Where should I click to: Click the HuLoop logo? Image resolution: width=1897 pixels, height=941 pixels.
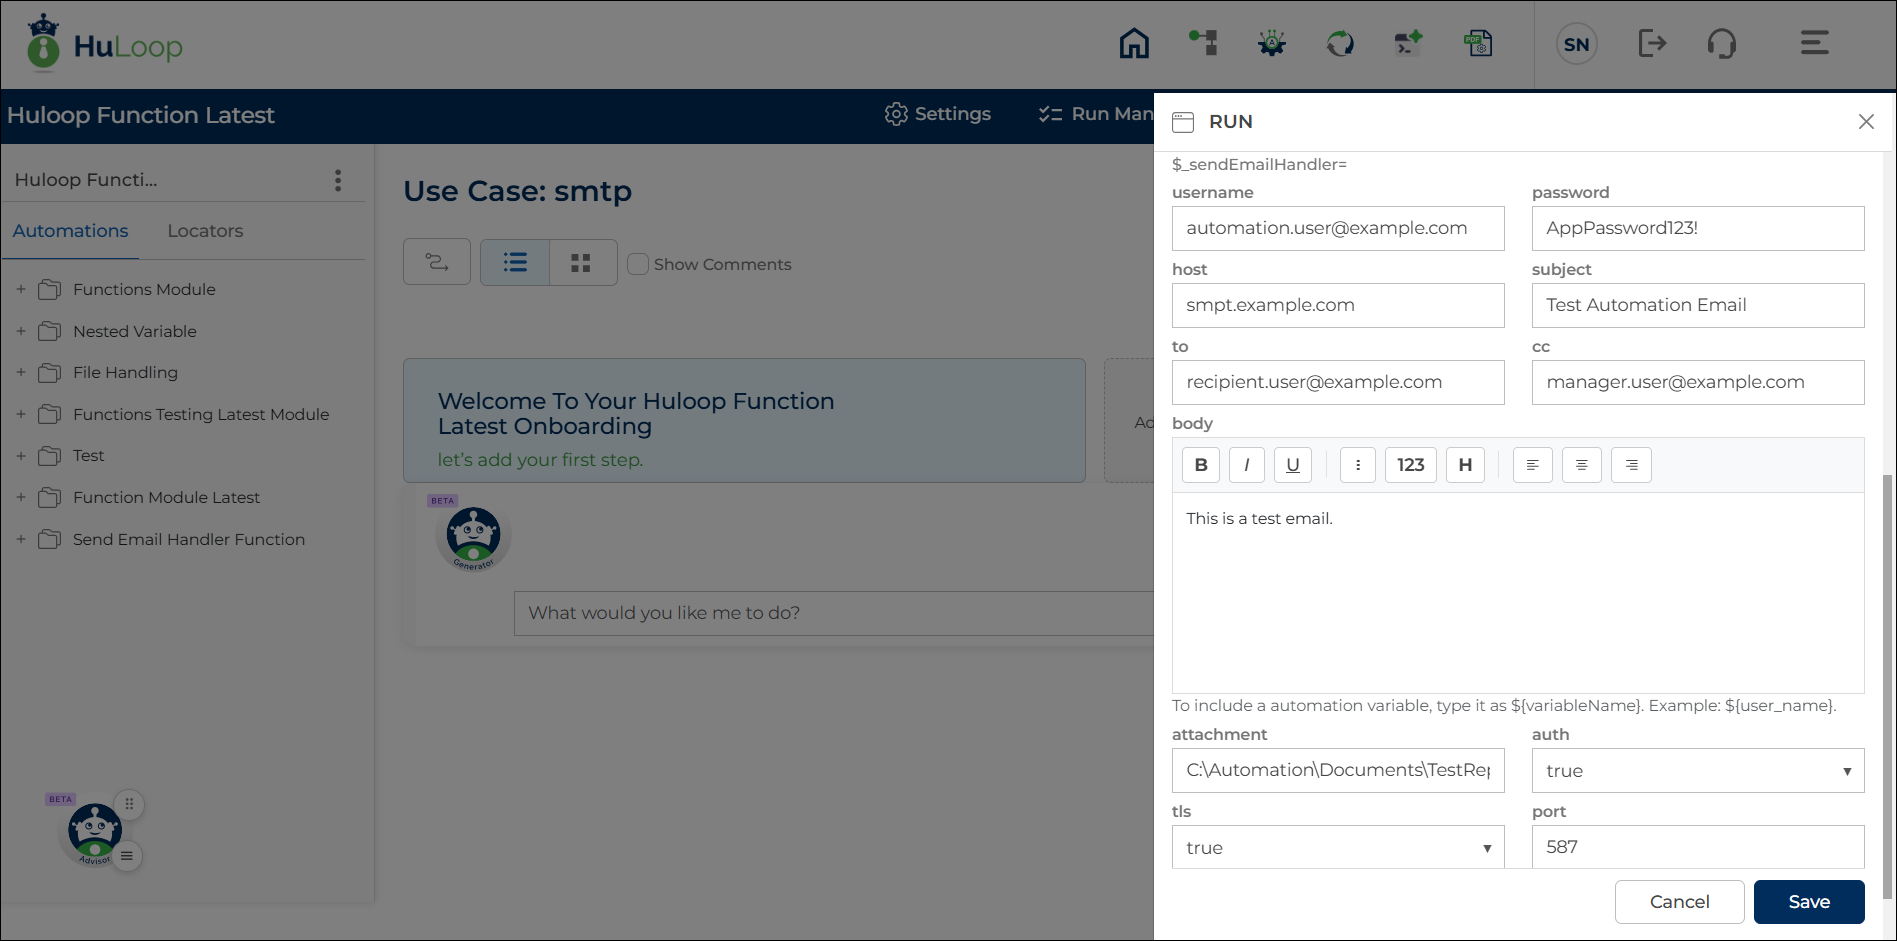click(x=104, y=44)
